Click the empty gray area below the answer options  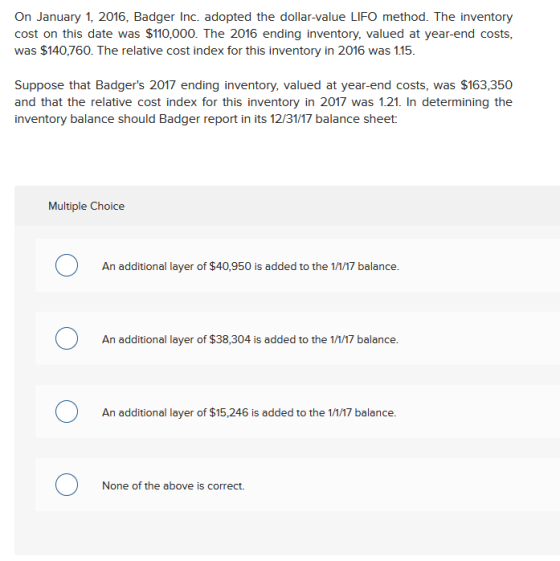[286, 533]
